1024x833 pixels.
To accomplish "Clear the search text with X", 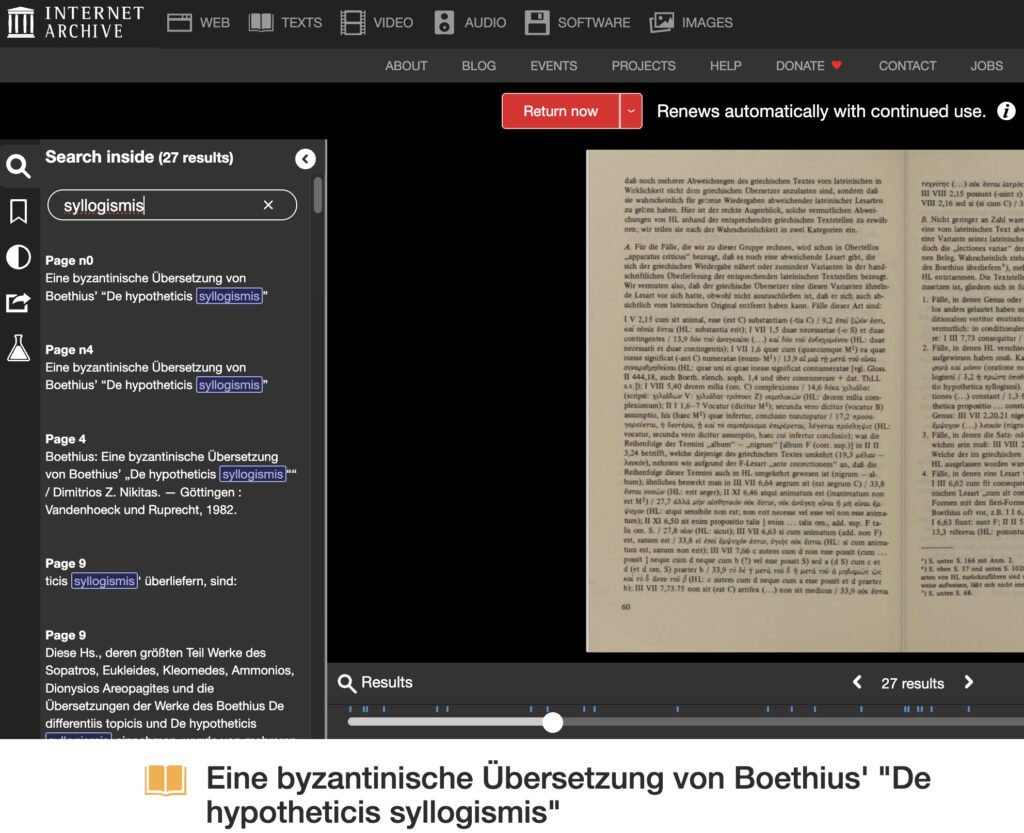I will point(268,205).
